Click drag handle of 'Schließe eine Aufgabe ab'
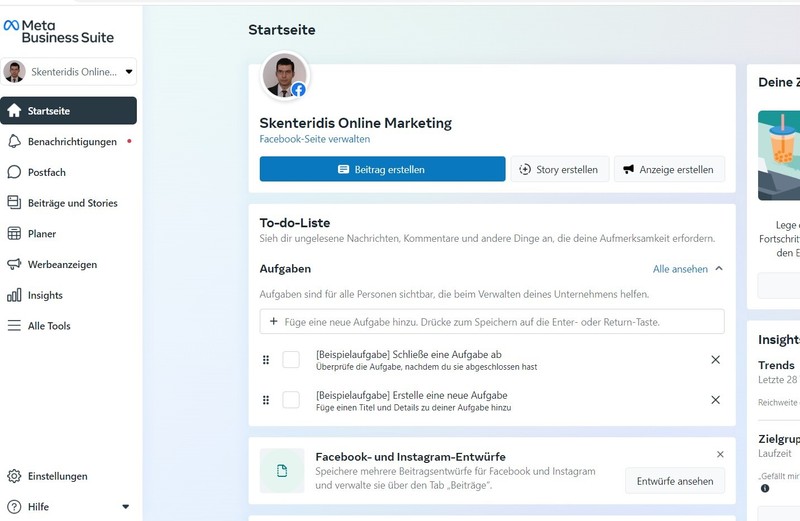Screen dimensions: 800x521 click(x=266, y=360)
